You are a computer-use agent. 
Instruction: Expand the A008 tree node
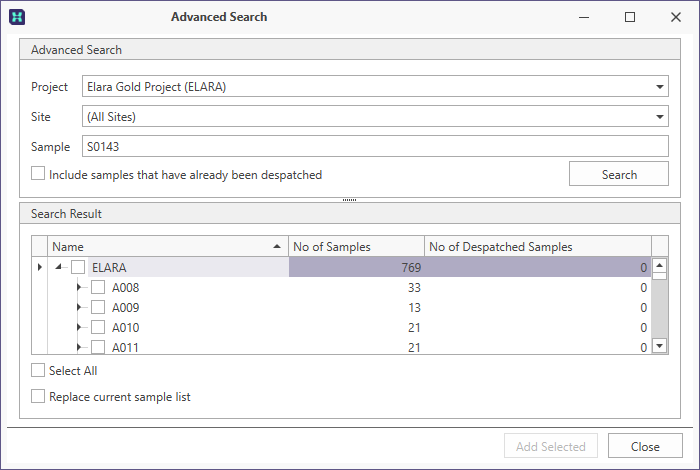tap(79, 287)
